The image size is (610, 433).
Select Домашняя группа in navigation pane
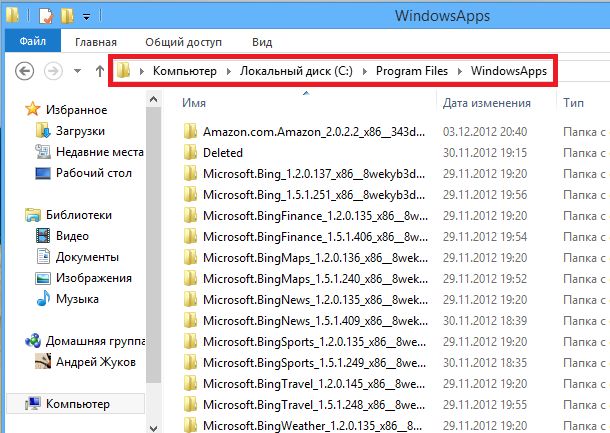[x=95, y=341]
